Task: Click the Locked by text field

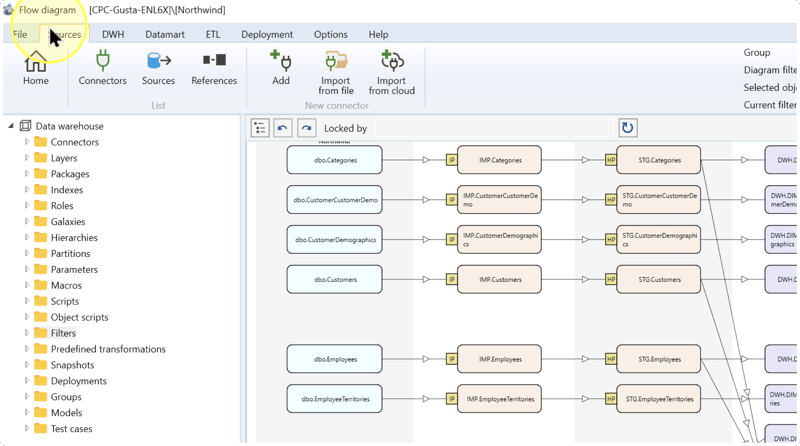Action: coord(494,128)
